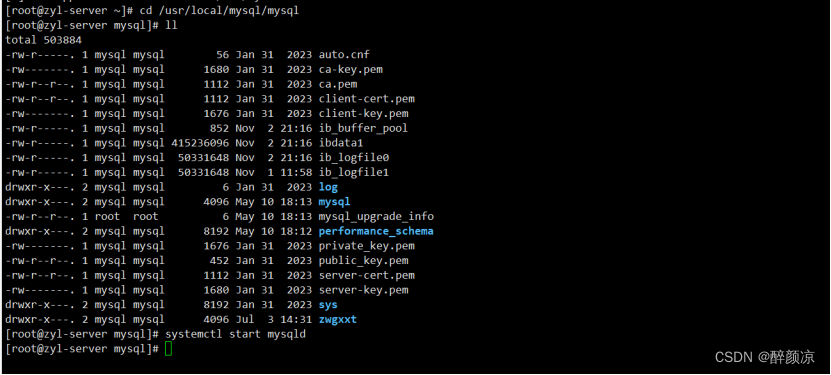Click the CSDN author watermark text
This screenshot has height=375, width=831.
[765, 358]
